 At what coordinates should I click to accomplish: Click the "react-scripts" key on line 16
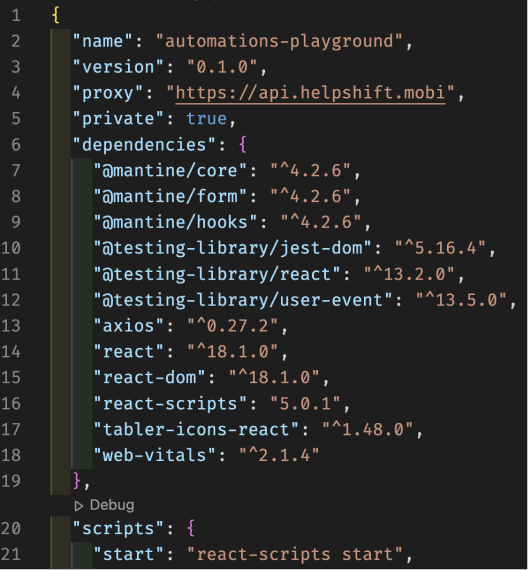[x=170, y=404]
